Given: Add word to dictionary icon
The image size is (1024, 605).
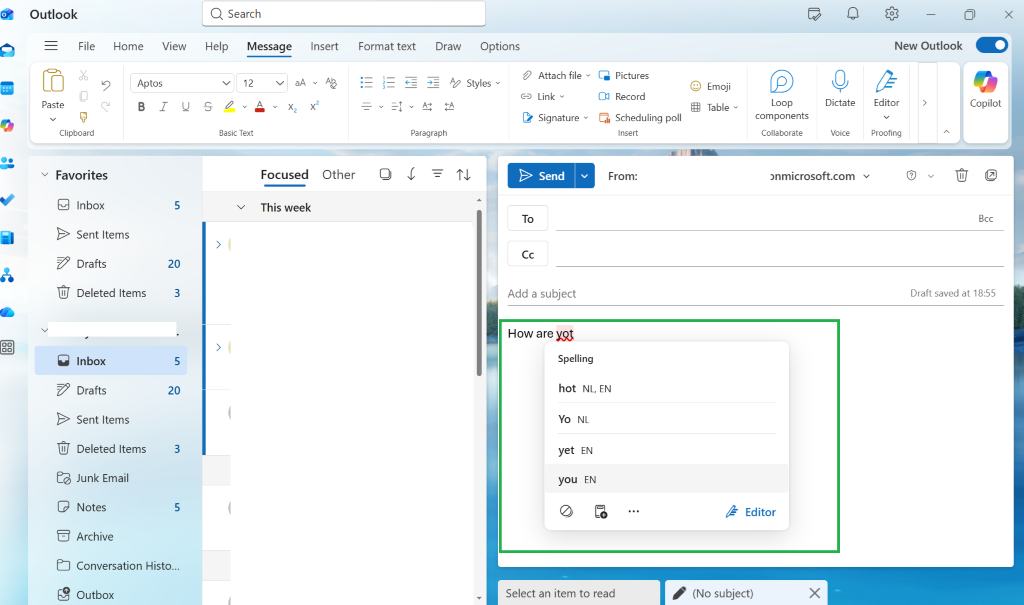Looking at the screenshot, I should coord(601,512).
